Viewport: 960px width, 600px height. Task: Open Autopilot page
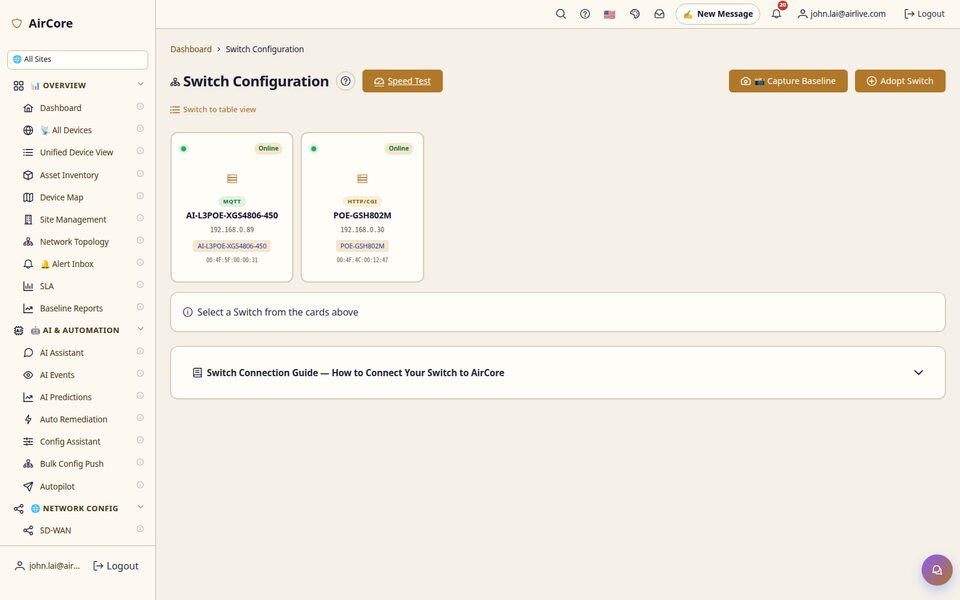pyautogui.click(x=57, y=487)
